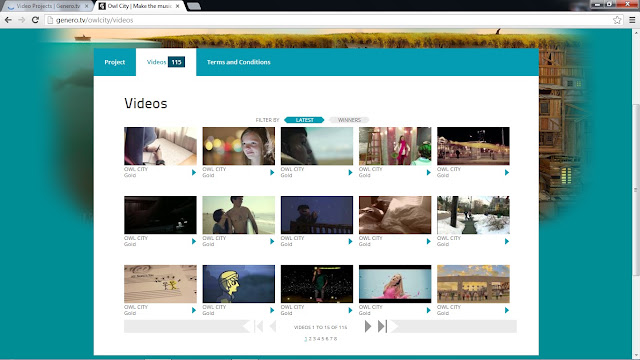Go back with the browser back arrow
This screenshot has height=360, width=640.
click(x=8, y=20)
